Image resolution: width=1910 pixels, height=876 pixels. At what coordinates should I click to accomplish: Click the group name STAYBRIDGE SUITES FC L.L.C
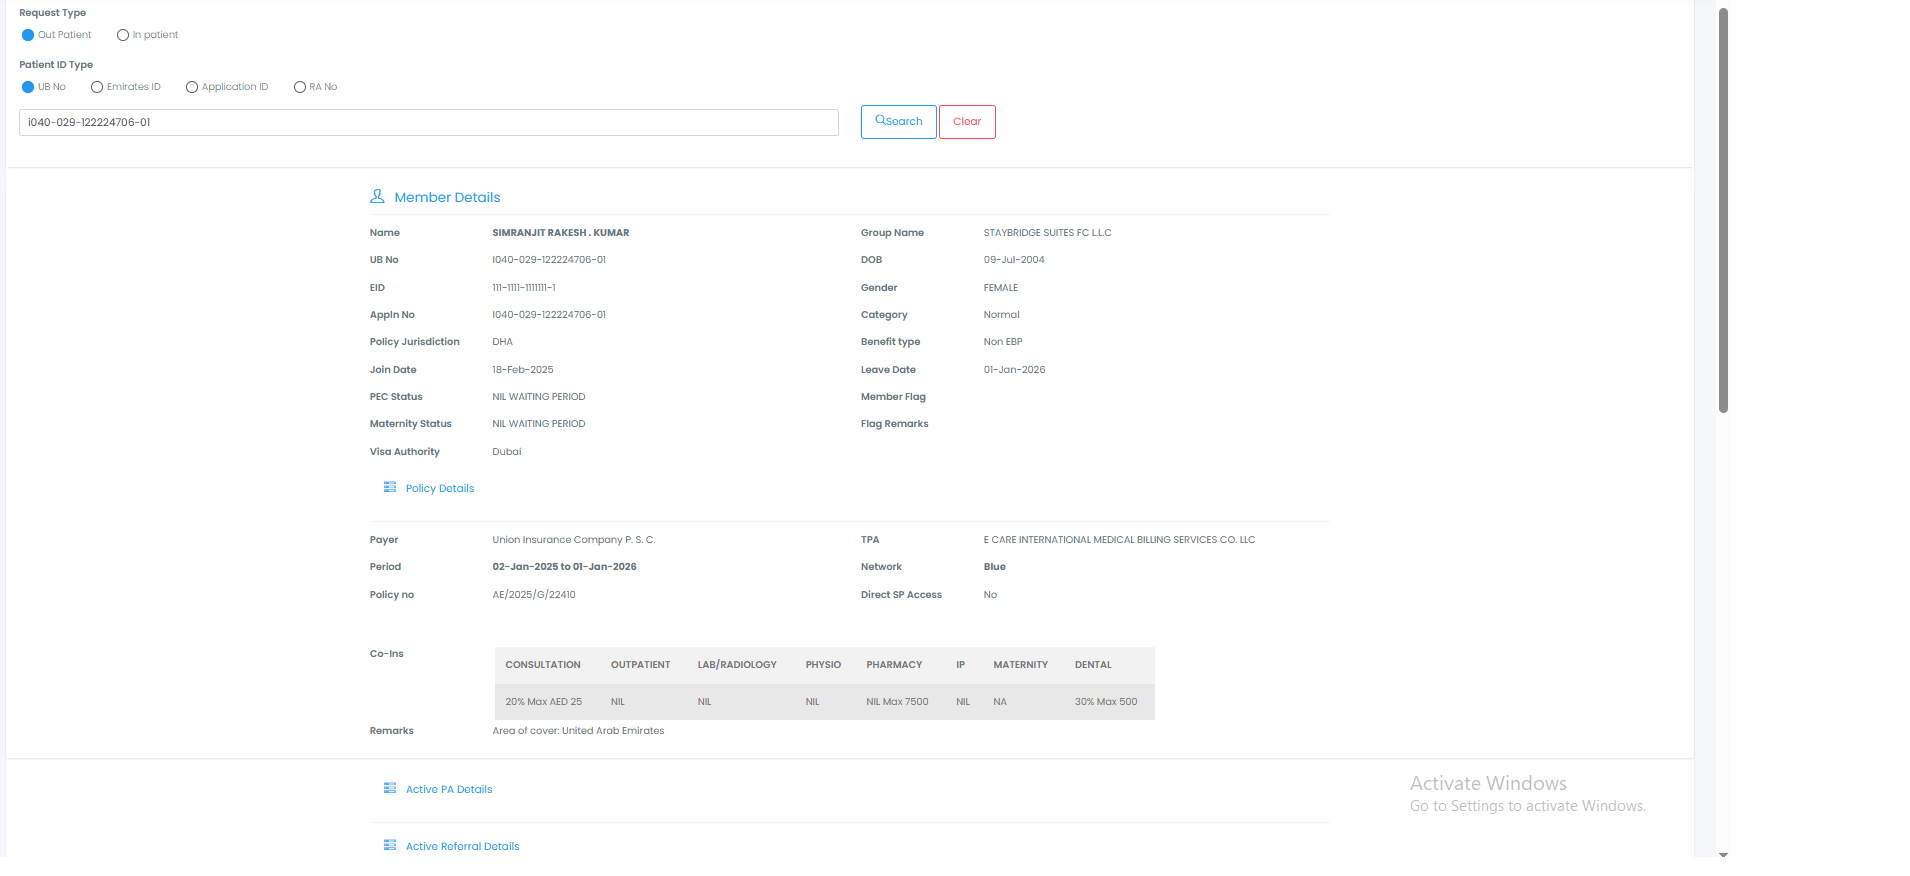[1048, 233]
